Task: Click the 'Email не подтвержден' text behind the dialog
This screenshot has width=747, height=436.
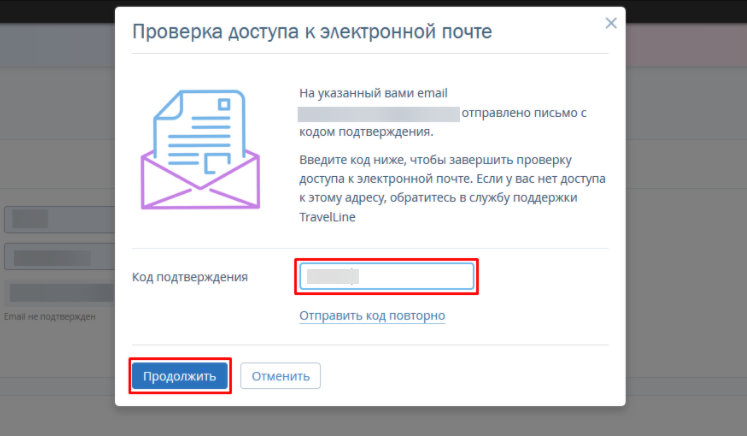Action: point(50,316)
